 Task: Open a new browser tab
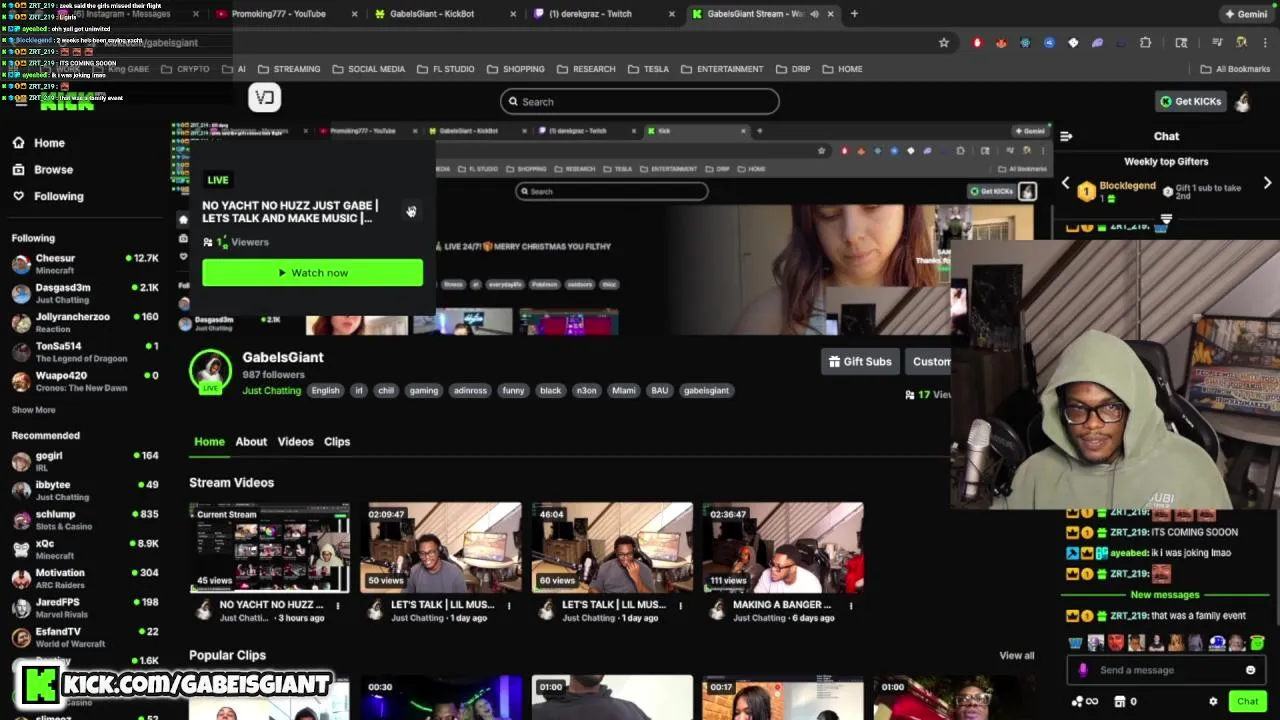pyautogui.click(x=854, y=14)
